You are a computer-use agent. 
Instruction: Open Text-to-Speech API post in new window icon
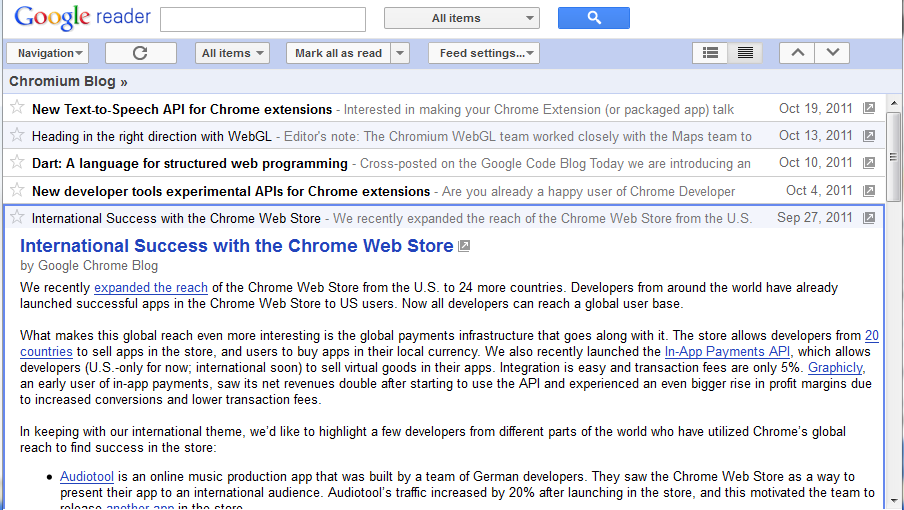[869, 108]
